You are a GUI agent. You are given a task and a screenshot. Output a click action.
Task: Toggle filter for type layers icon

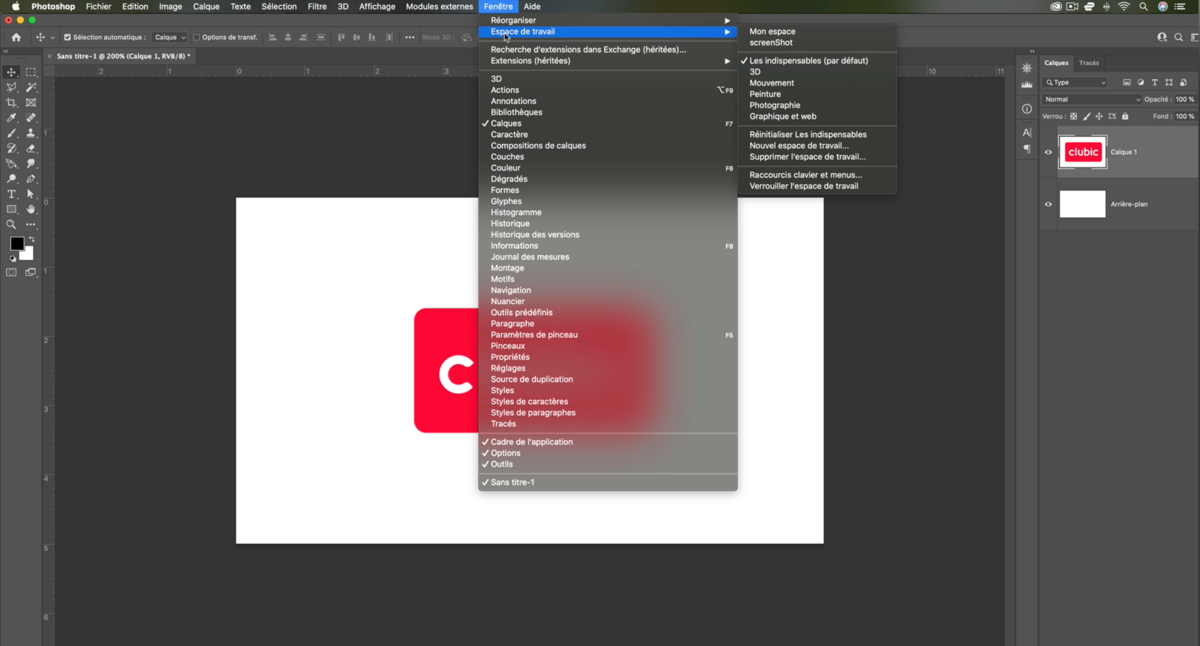point(1155,82)
